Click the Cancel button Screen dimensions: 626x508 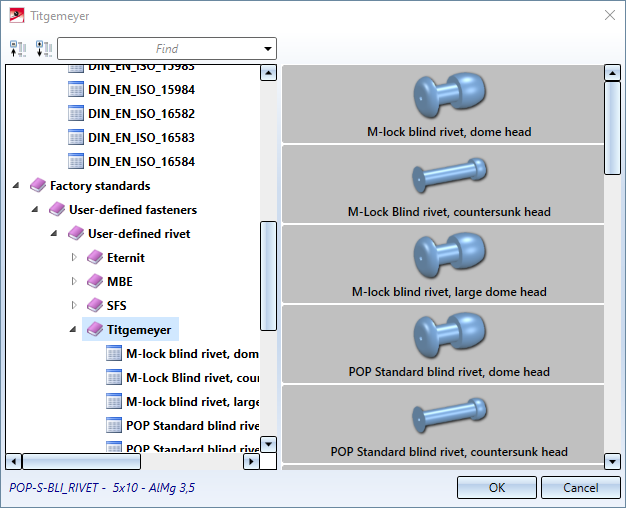point(580,488)
